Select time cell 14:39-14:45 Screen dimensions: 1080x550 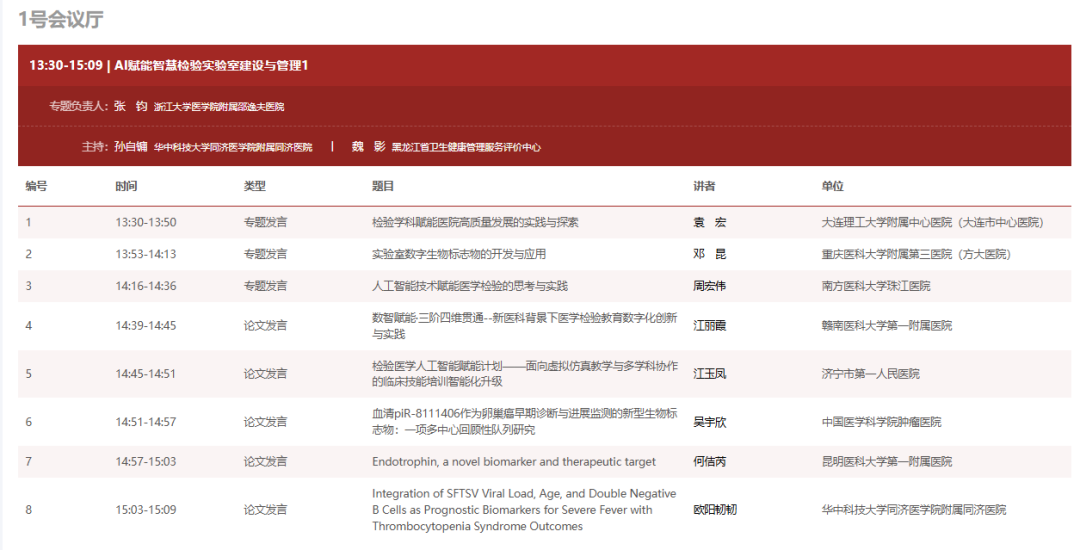(x=145, y=326)
